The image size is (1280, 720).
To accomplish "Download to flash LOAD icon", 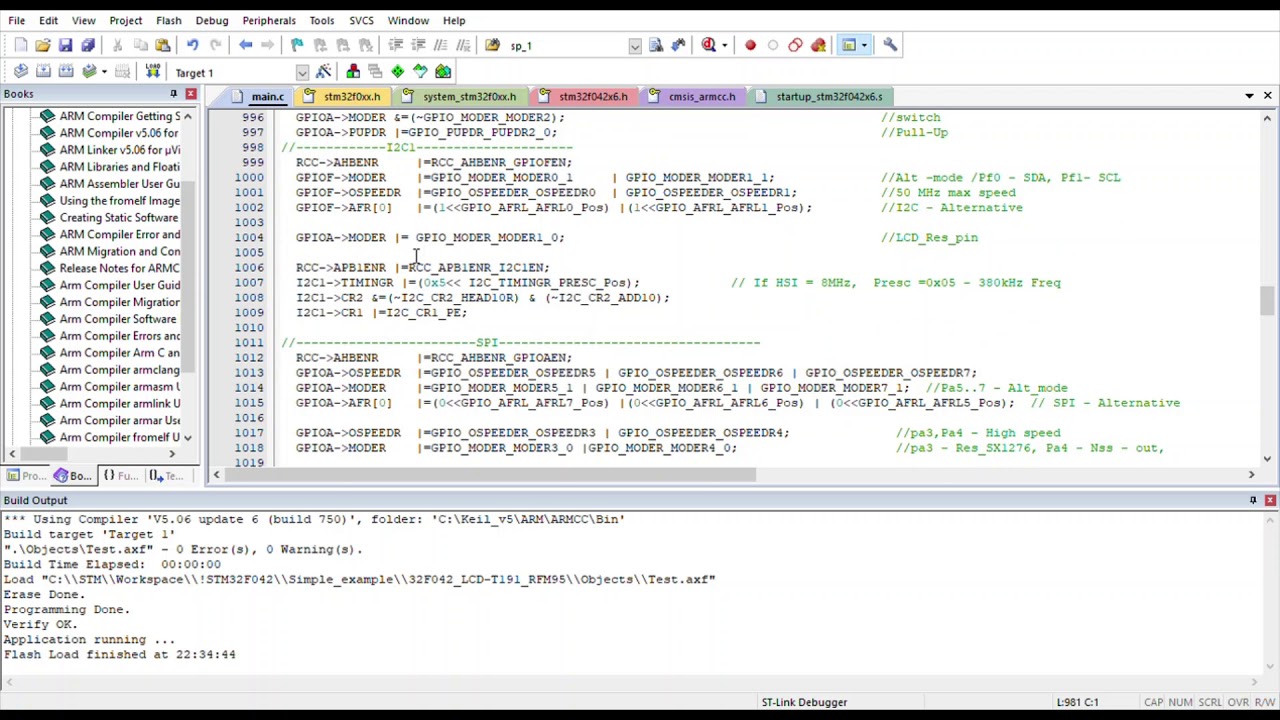I will [152, 72].
